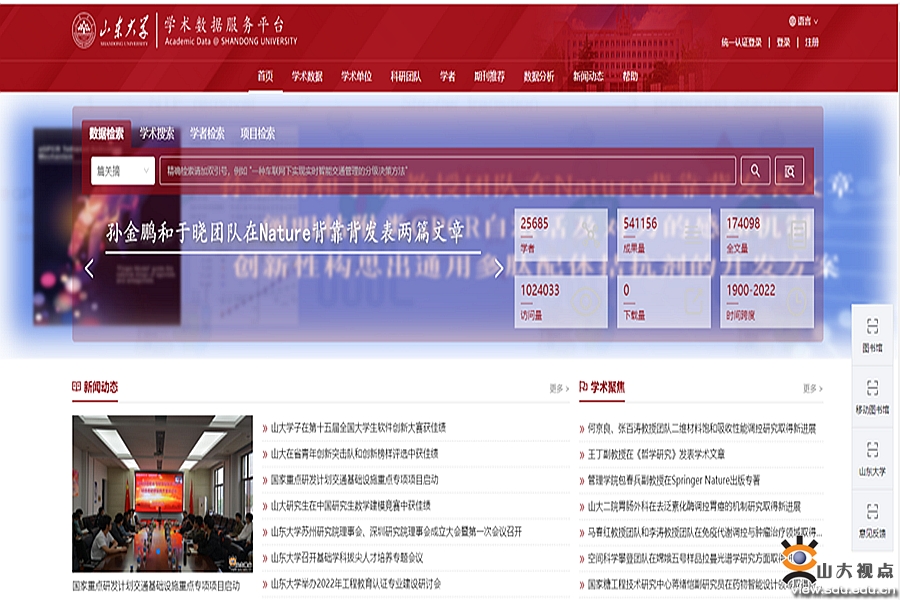Screen dimensions: 900x600
Task: Focus the keyword search input box
Action: pyautogui.click(x=448, y=171)
